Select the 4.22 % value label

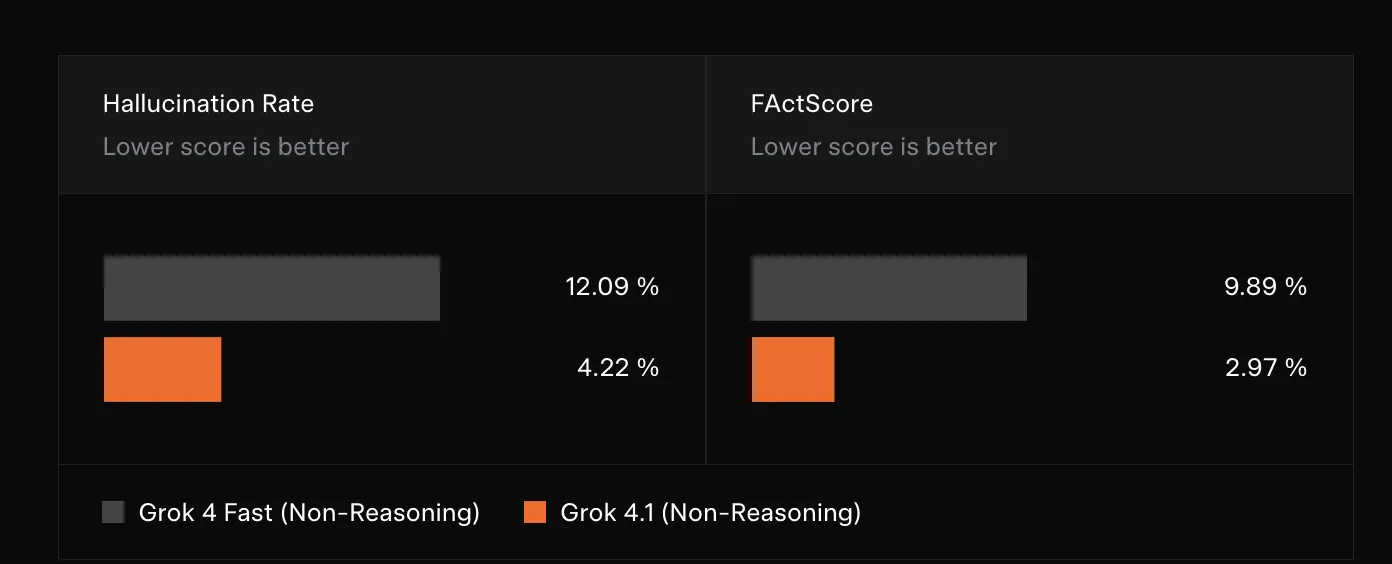[618, 368]
